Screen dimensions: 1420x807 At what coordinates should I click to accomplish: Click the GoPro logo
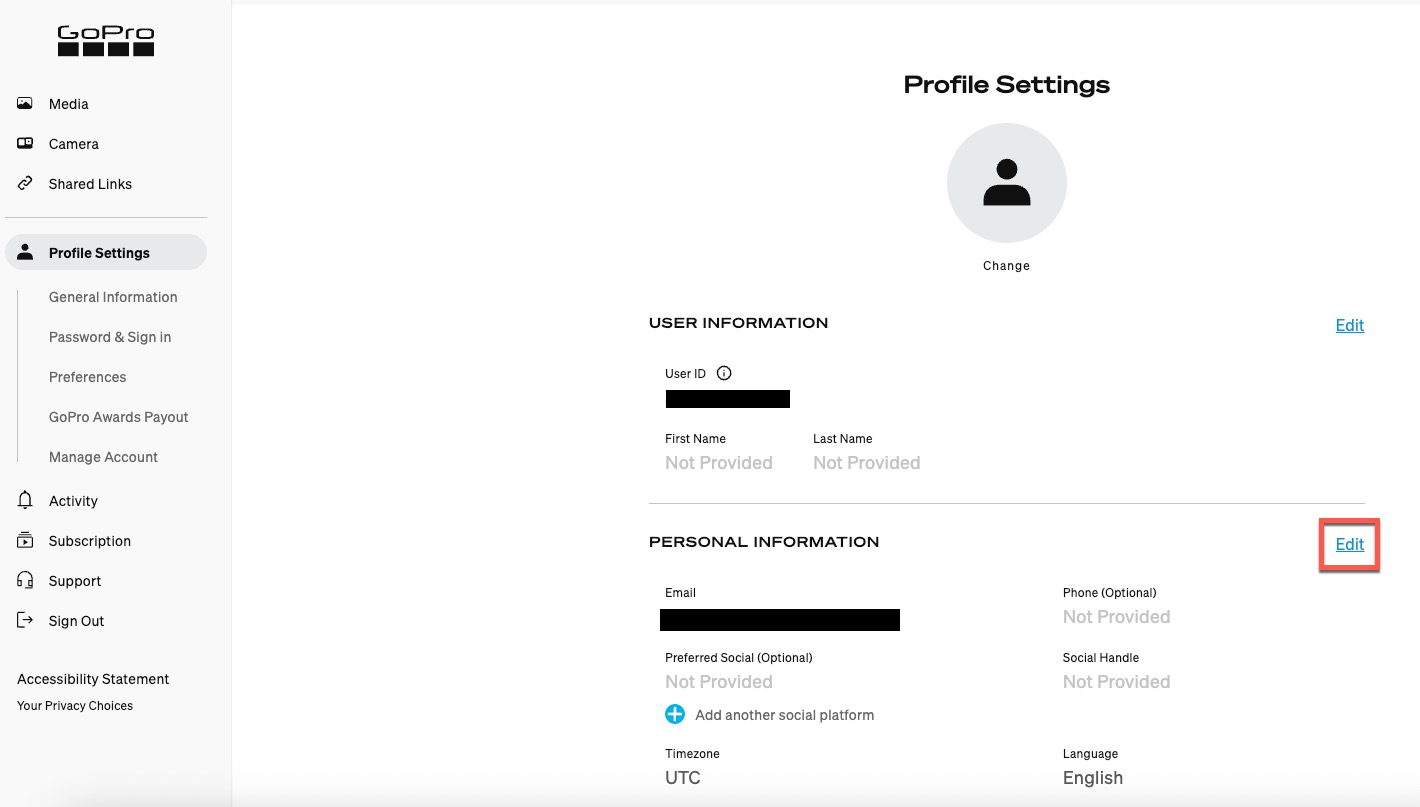(x=106, y=41)
